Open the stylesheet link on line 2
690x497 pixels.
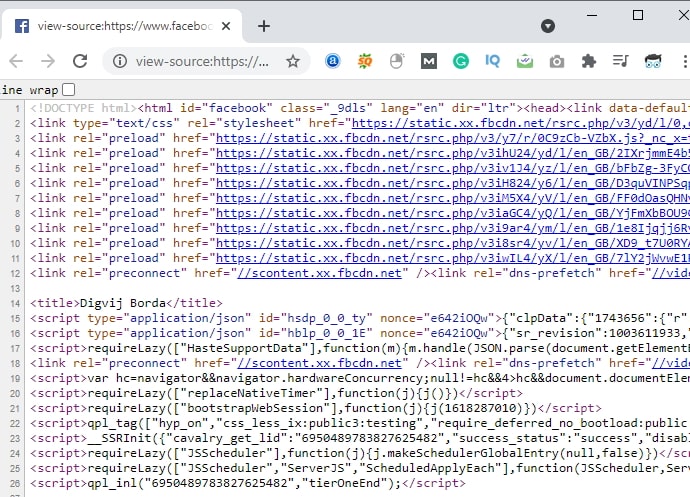click(521, 123)
